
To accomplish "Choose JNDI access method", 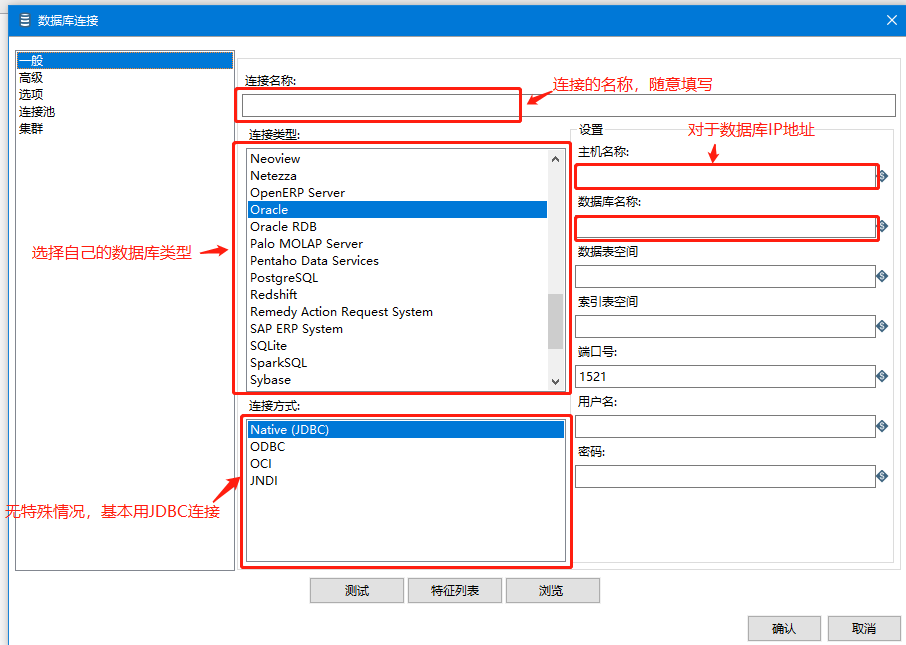I will point(406,480).
